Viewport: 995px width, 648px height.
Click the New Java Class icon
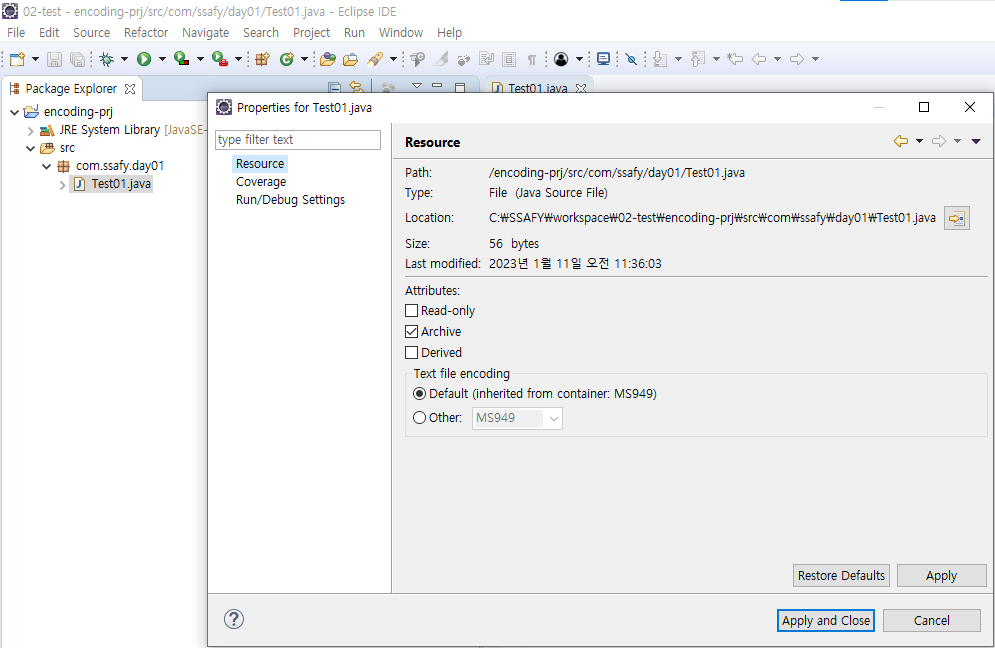(x=287, y=59)
